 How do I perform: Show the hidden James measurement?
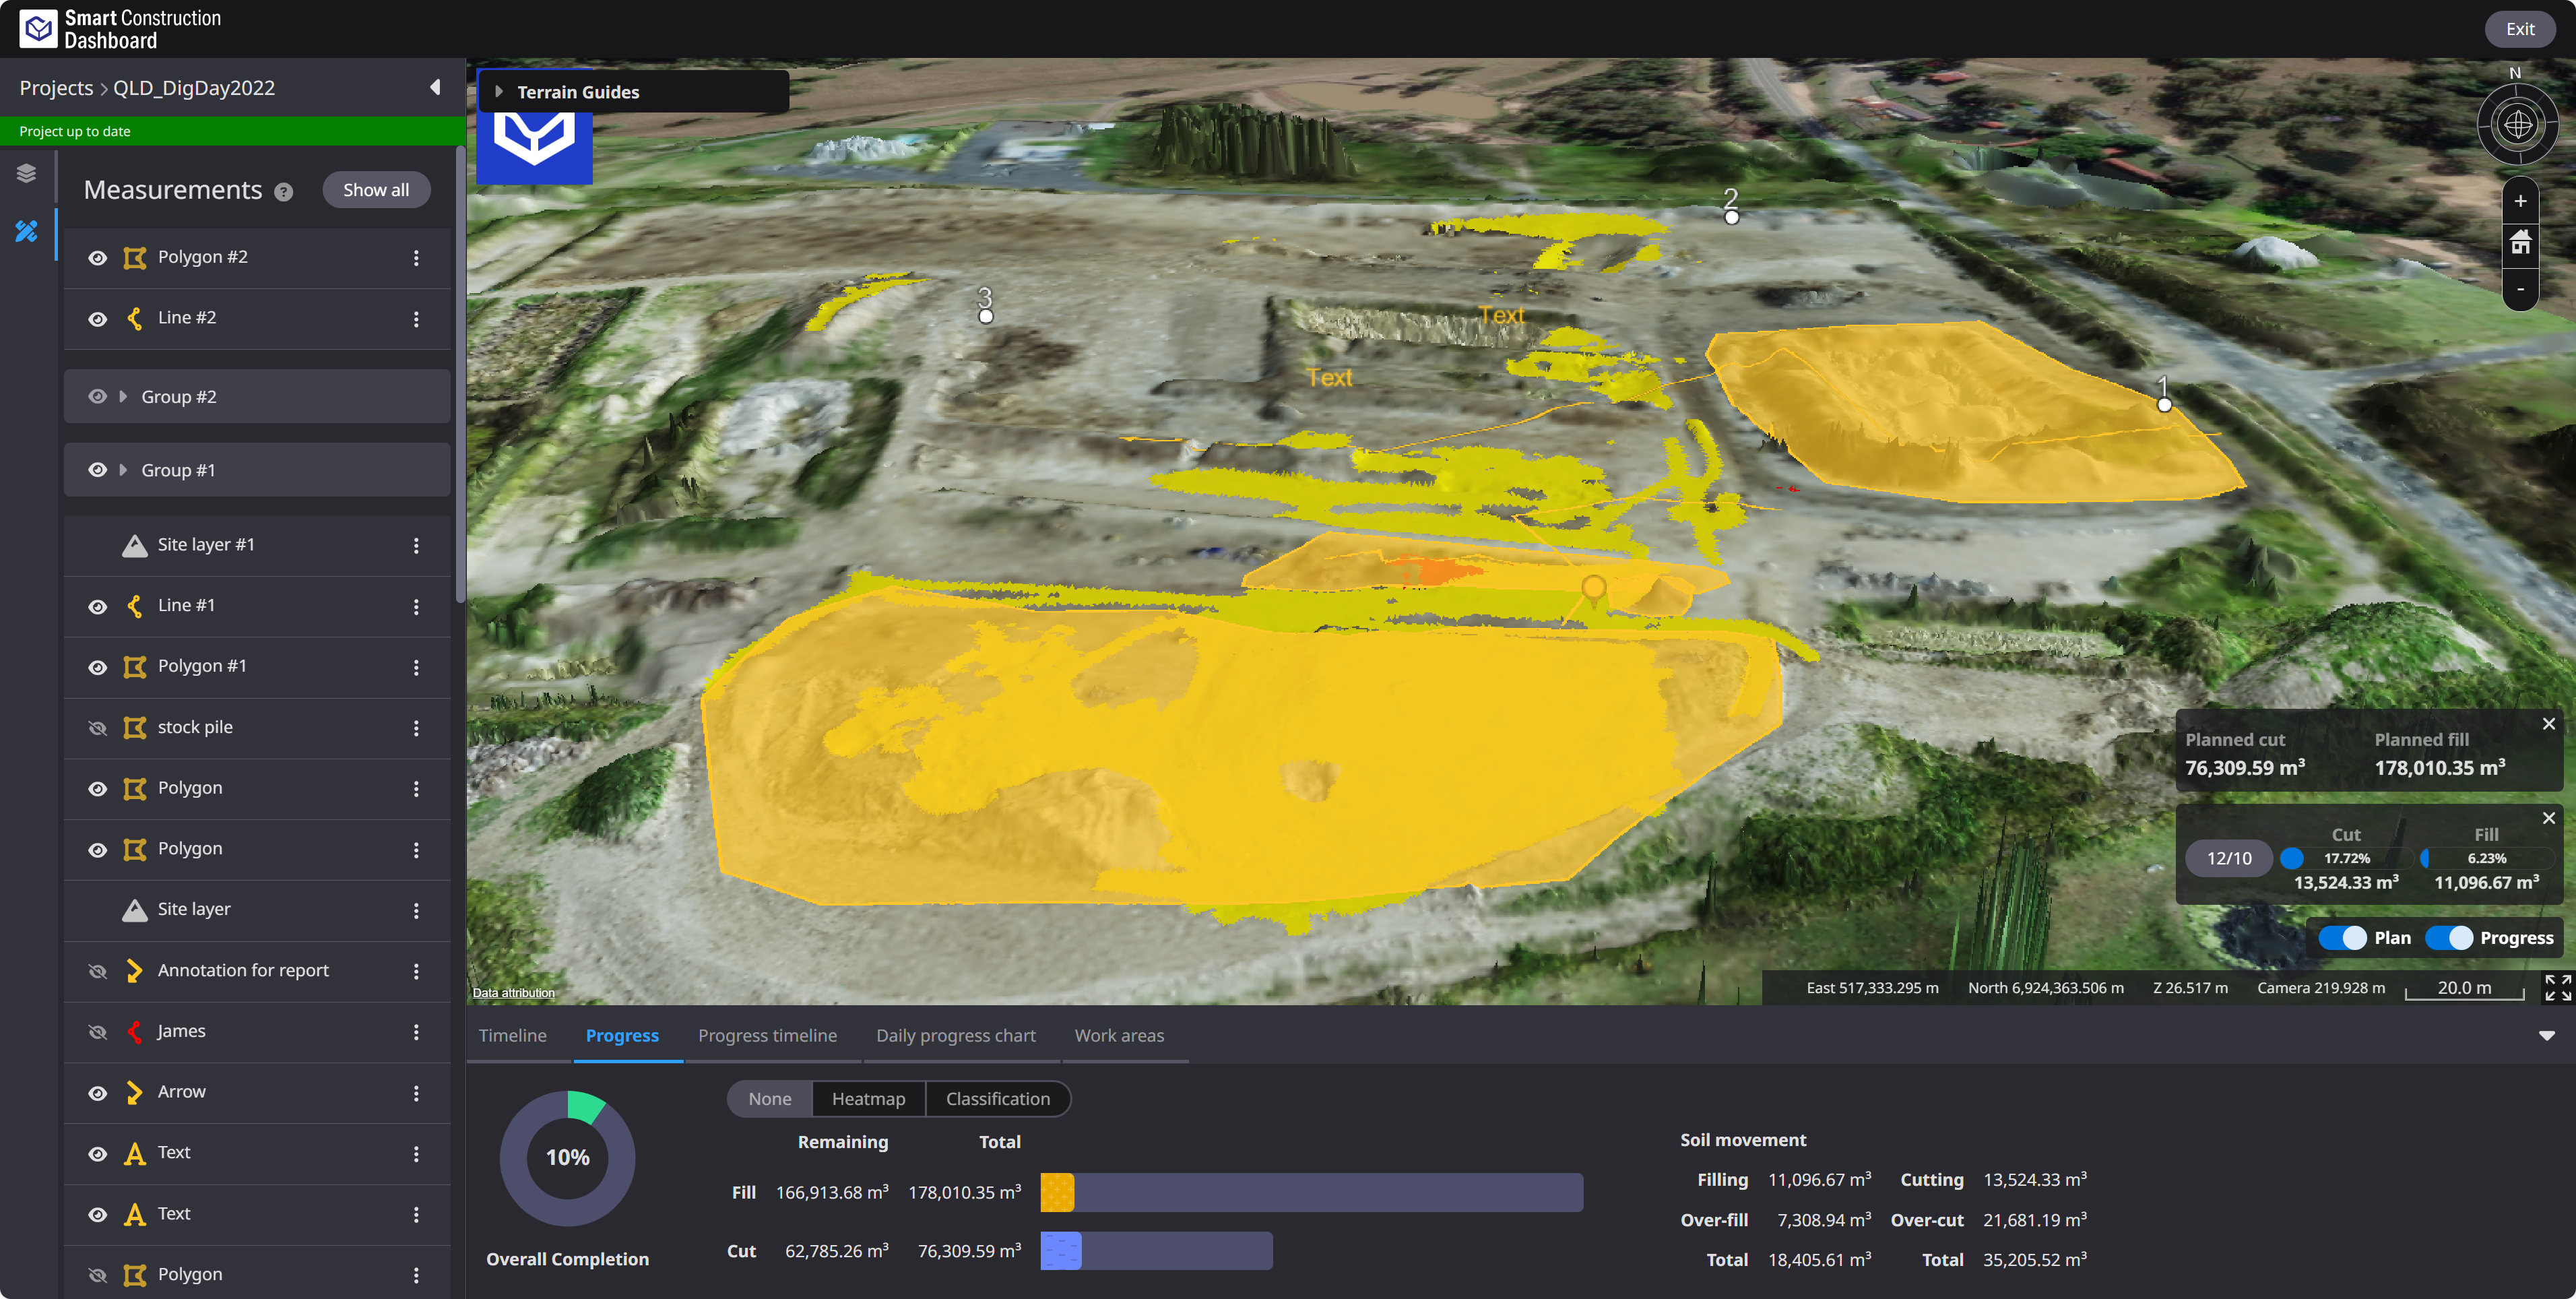(x=97, y=1032)
